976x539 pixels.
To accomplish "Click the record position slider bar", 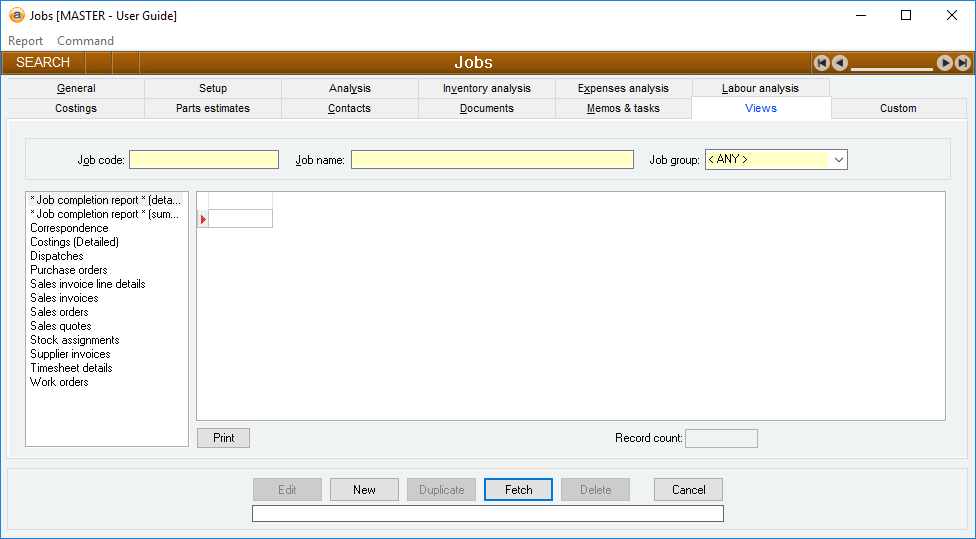I will [891, 68].
